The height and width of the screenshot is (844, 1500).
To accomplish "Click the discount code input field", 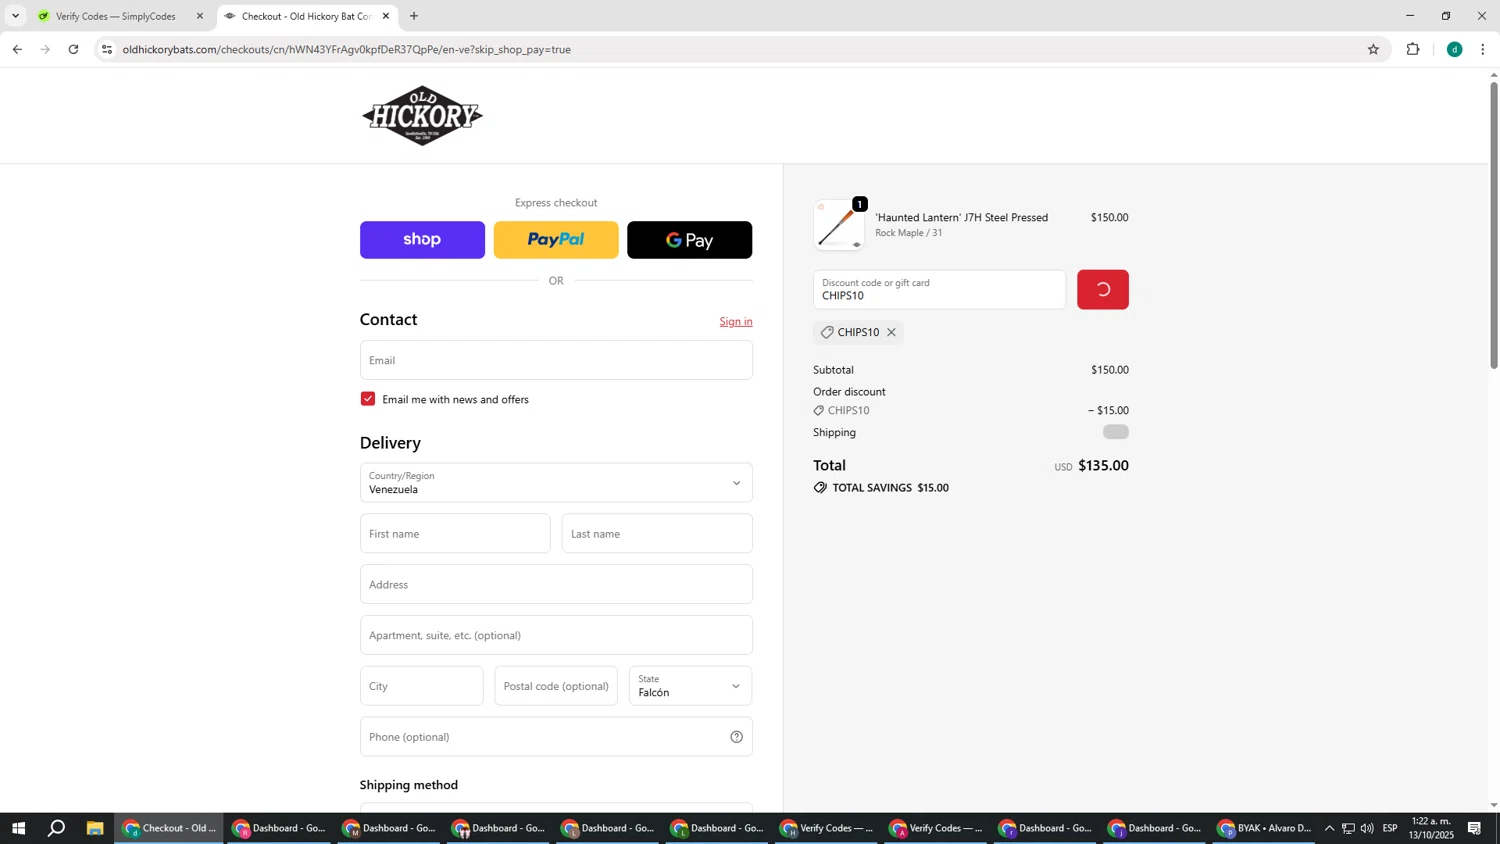I will point(939,290).
